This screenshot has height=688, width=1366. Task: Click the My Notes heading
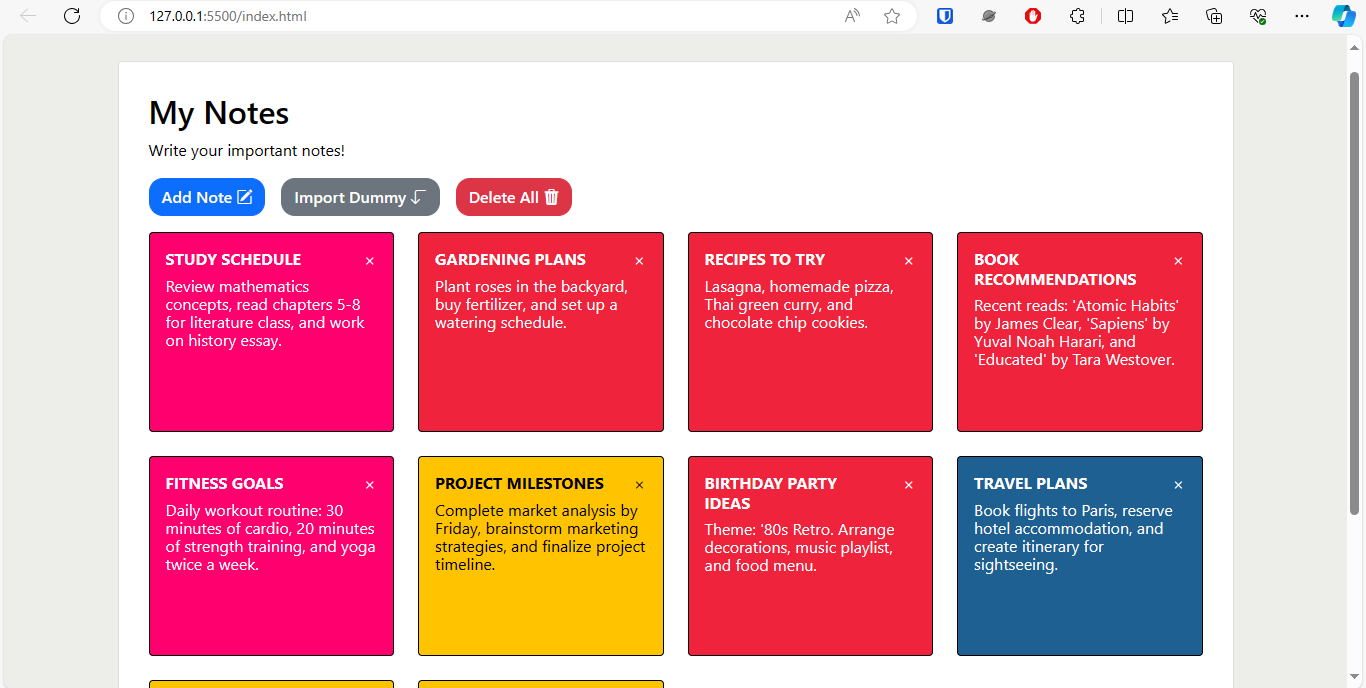point(219,113)
